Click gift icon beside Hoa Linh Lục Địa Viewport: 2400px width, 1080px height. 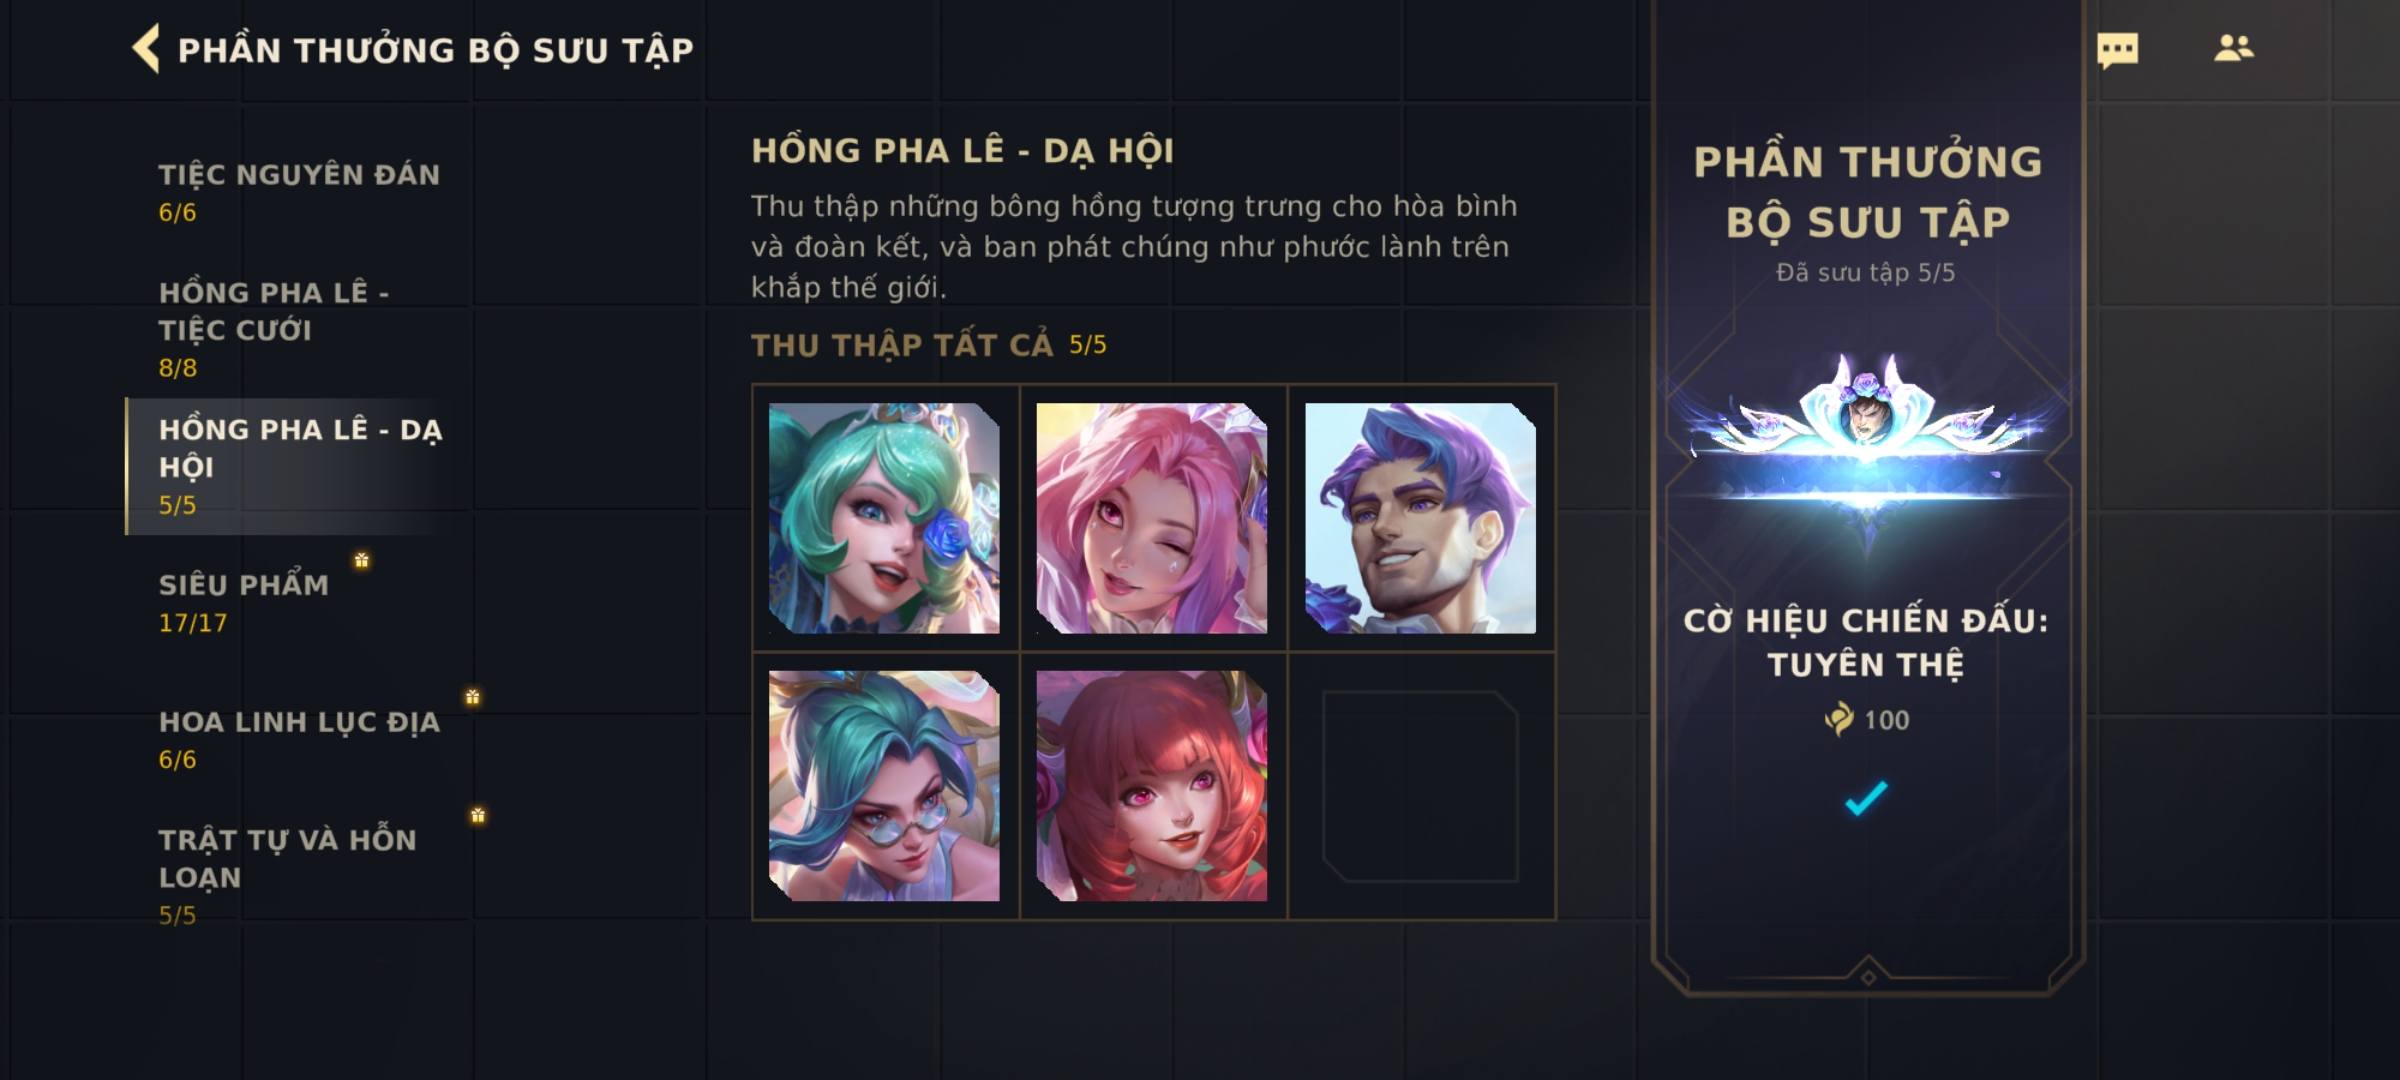click(x=472, y=696)
